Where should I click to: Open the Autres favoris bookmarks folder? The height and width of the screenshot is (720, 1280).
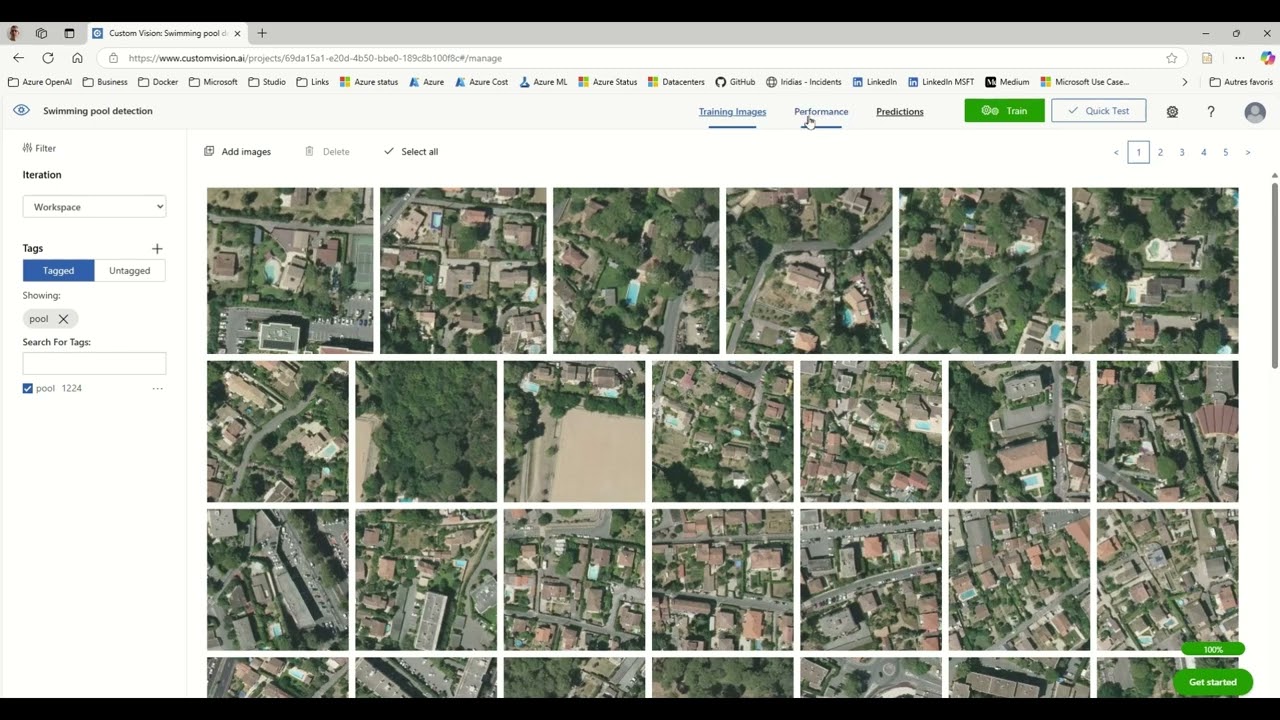[x=1241, y=82]
